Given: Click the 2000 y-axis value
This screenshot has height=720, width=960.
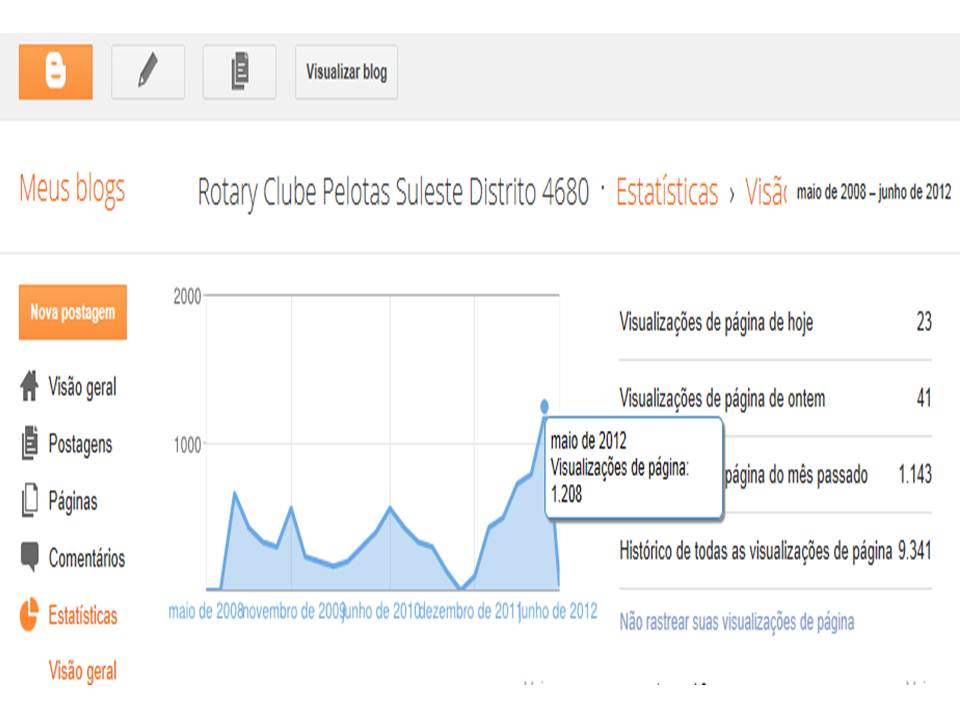Looking at the screenshot, I should pos(187,296).
